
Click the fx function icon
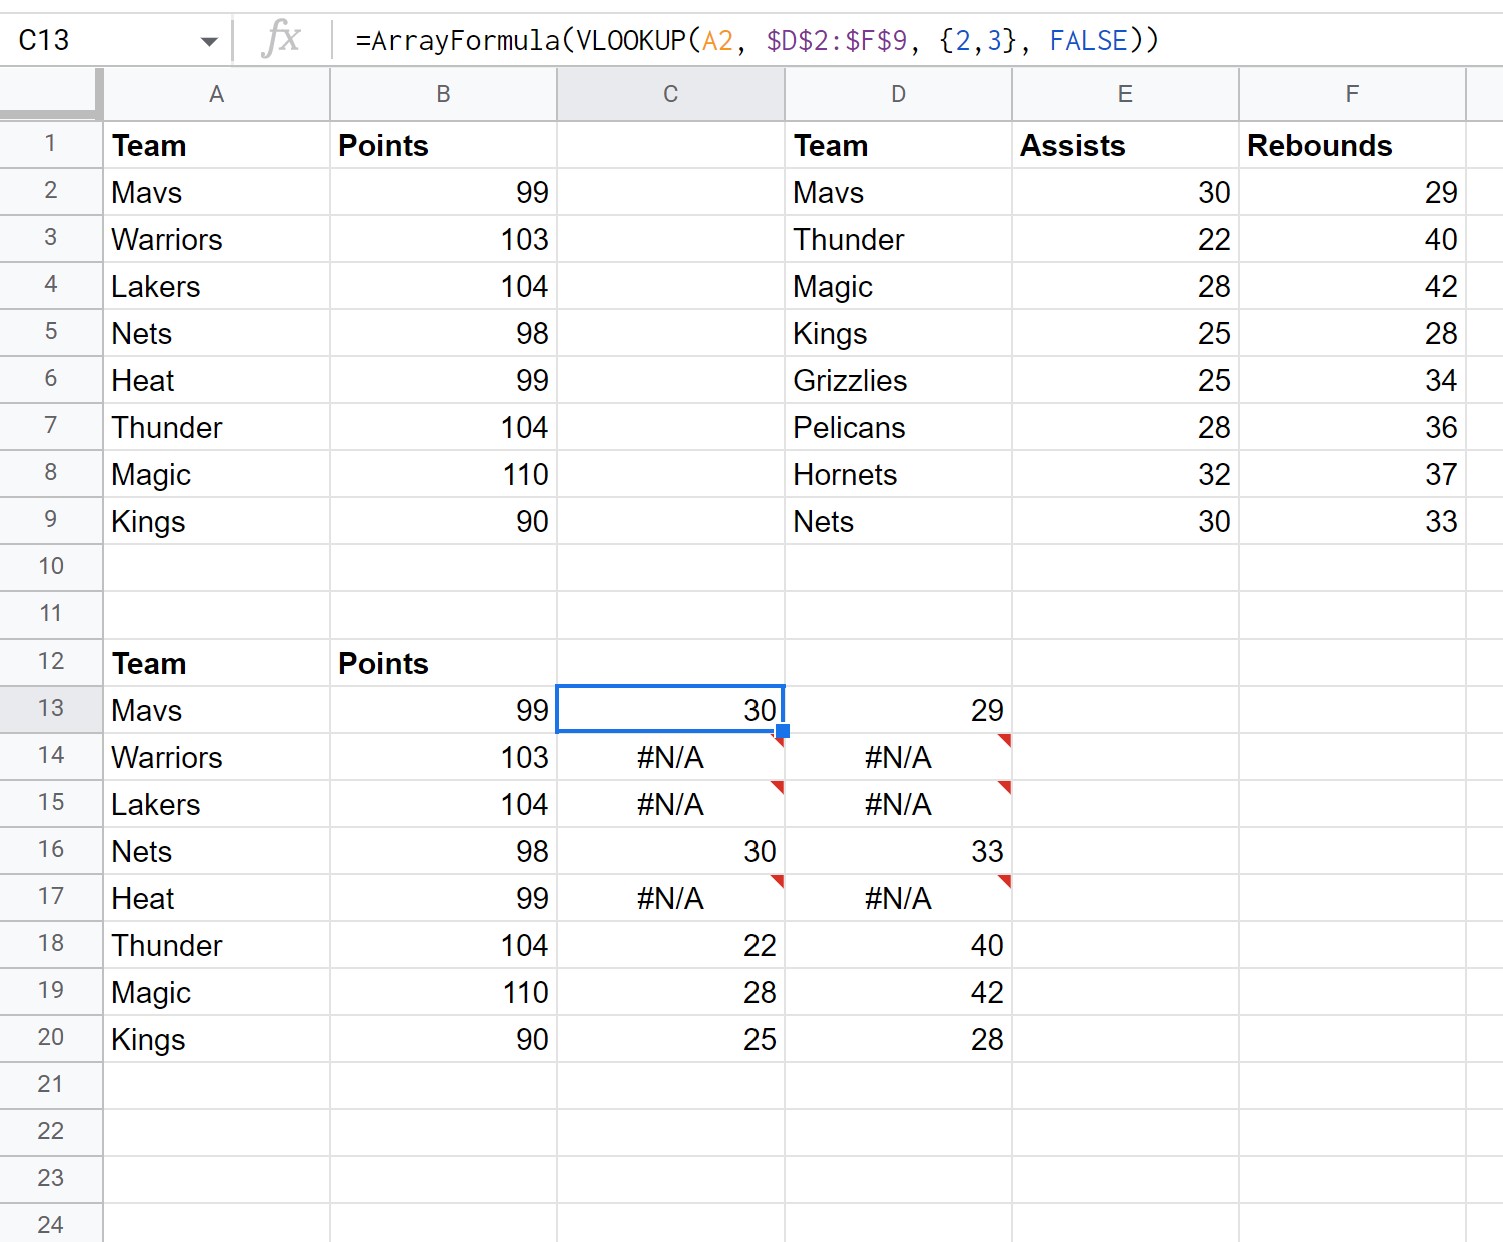[x=281, y=40]
